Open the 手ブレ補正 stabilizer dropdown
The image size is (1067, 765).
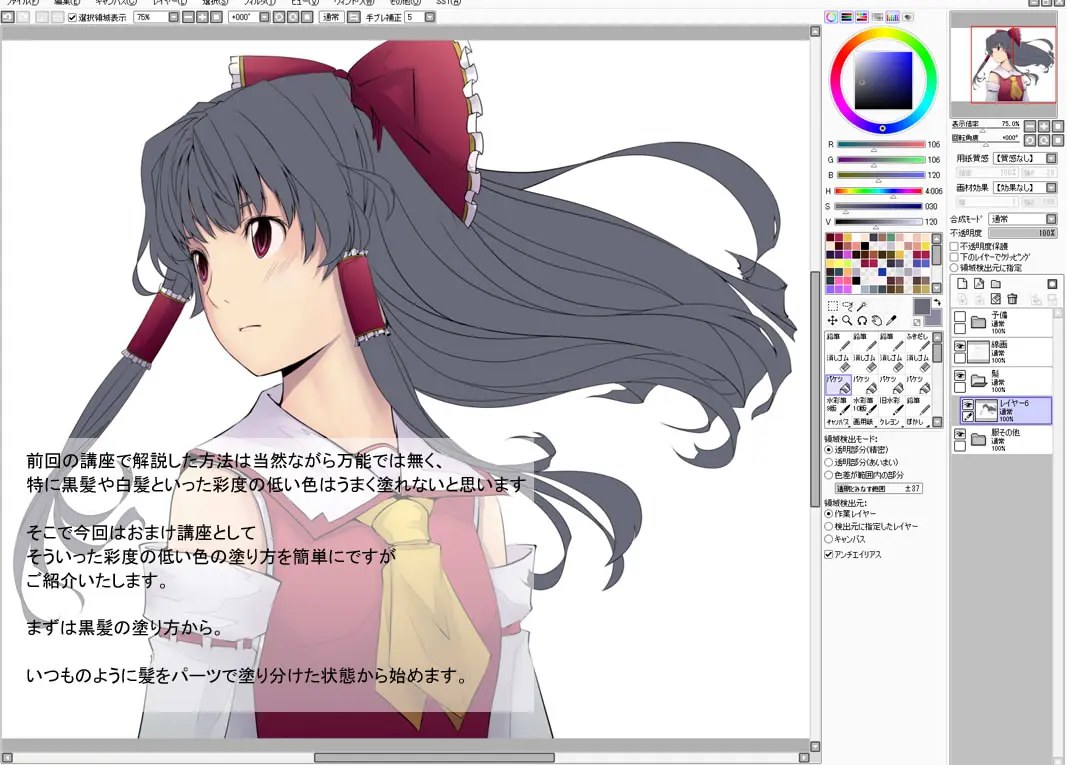[x=430, y=17]
